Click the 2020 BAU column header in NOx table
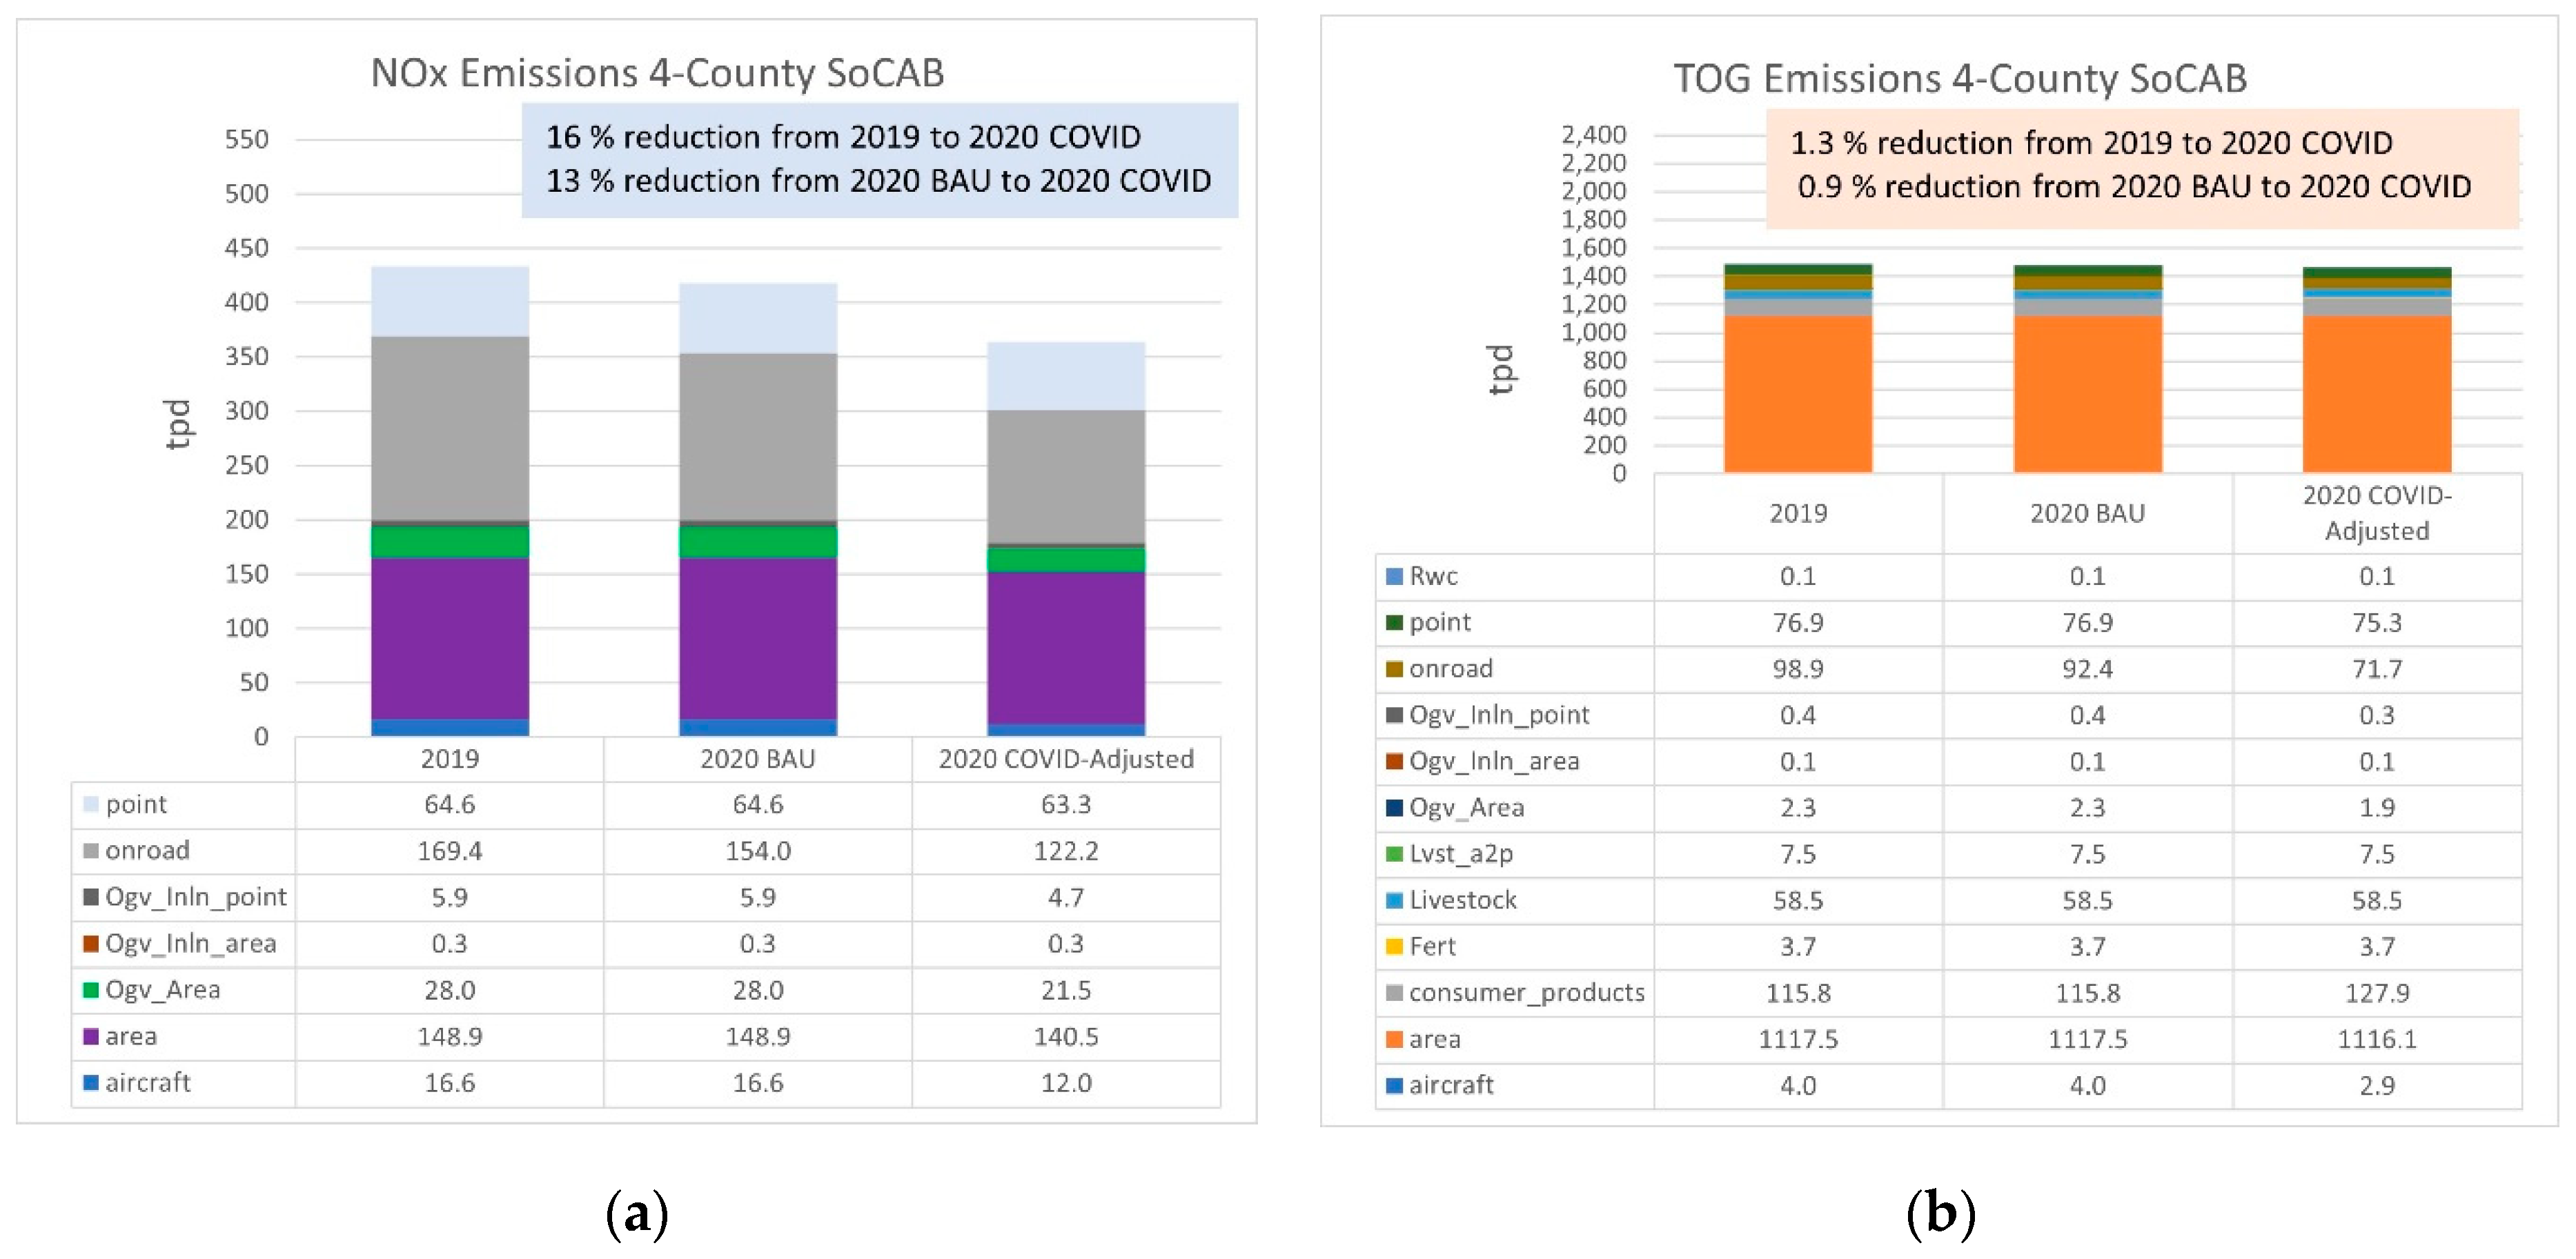Image resolution: width=2576 pixels, height=1259 pixels. pyautogui.click(x=758, y=759)
